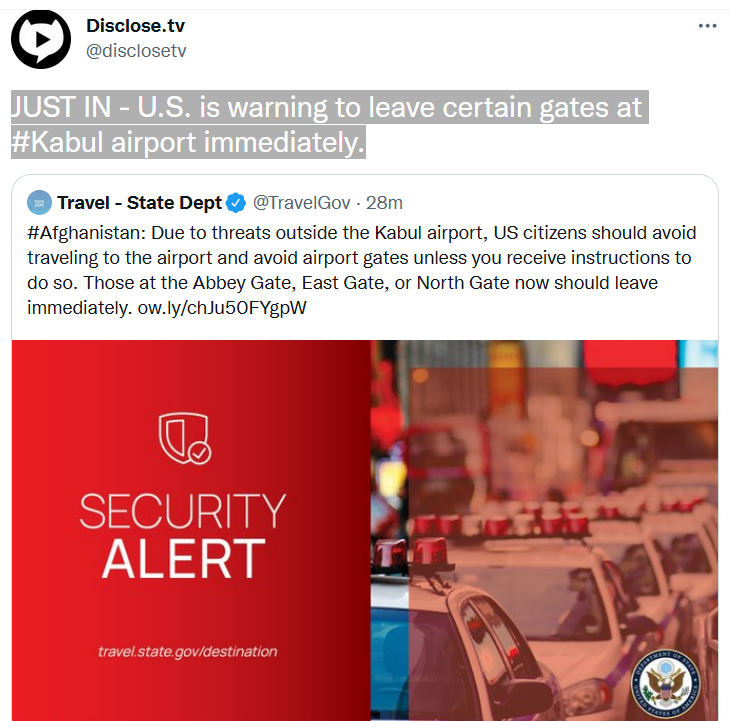730x721 pixels.
Task: Click travel.state.gov/destination text in image
Action: 188,651
